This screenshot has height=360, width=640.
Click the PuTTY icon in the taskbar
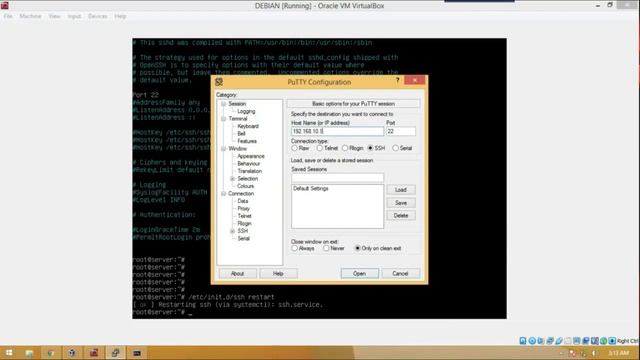(x=115, y=353)
